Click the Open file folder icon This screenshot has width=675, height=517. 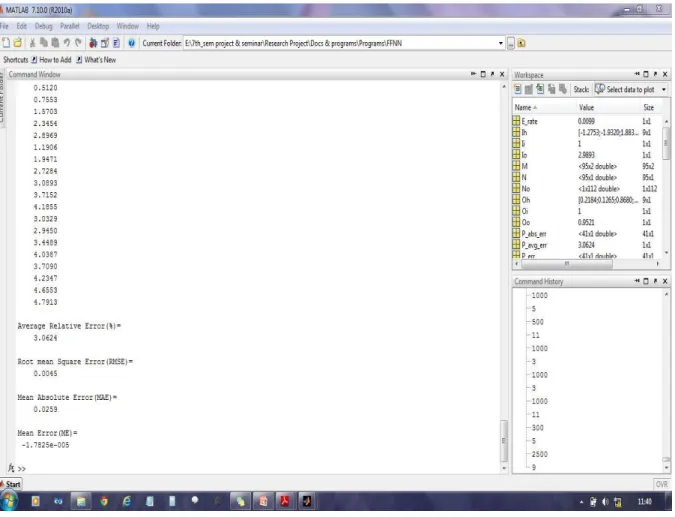pos(18,43)
